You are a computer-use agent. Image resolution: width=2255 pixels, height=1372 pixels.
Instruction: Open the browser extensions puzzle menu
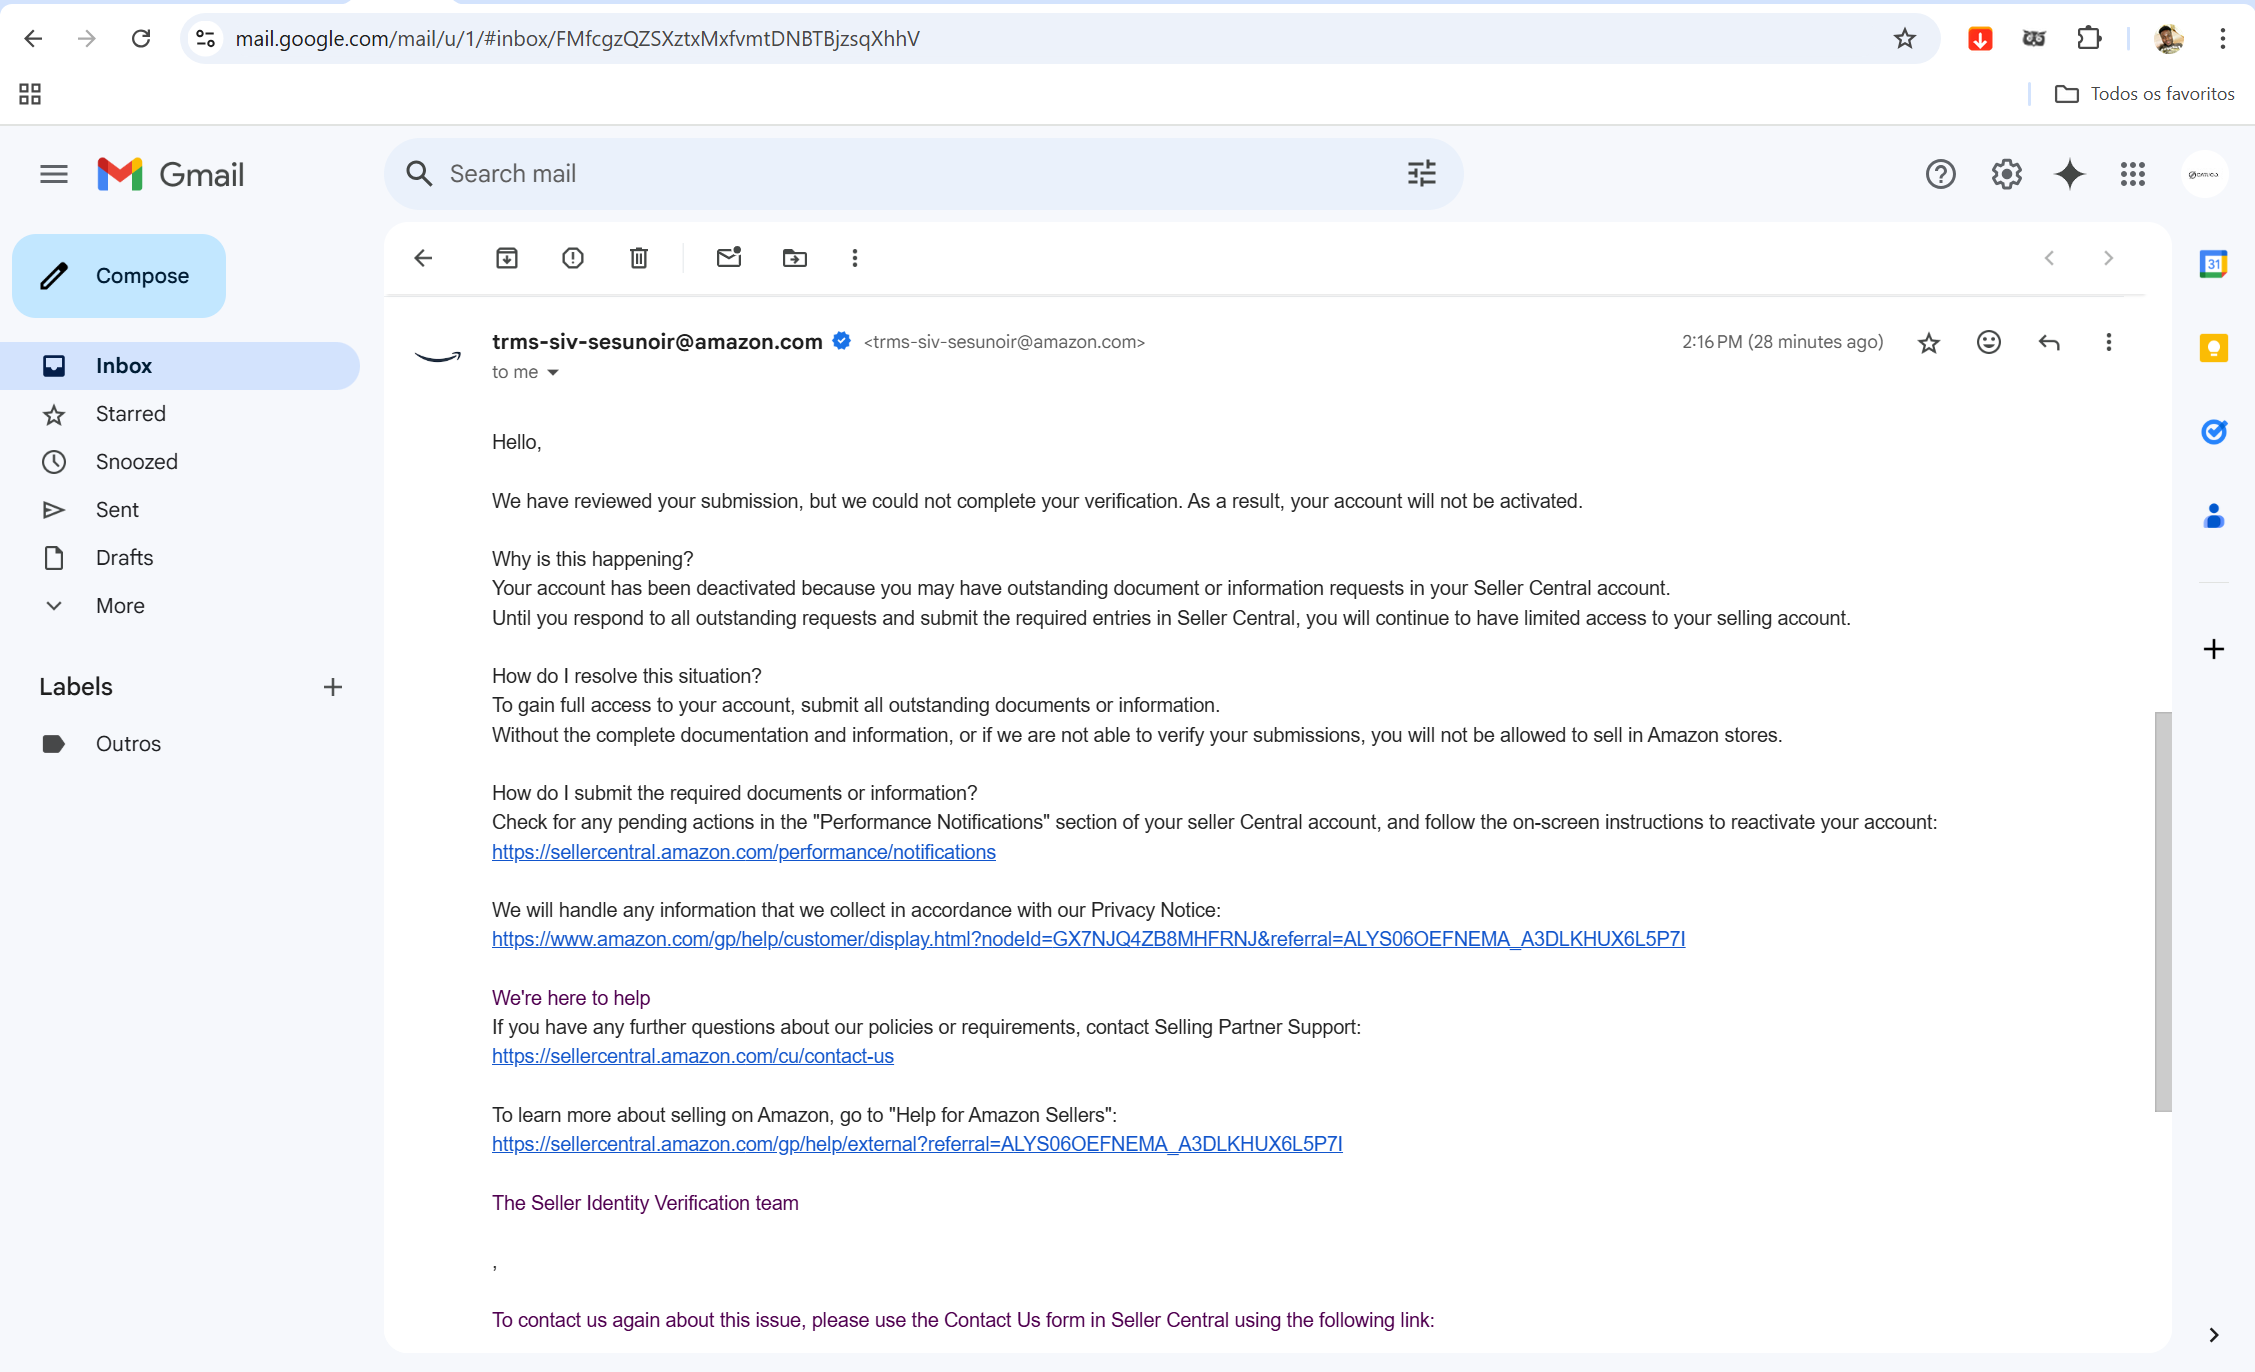(2089, 38)
